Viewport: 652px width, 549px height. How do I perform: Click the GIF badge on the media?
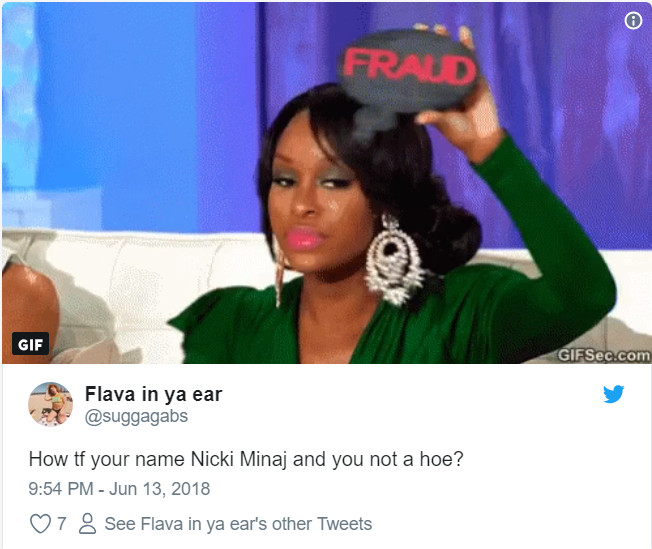point(30,344)
